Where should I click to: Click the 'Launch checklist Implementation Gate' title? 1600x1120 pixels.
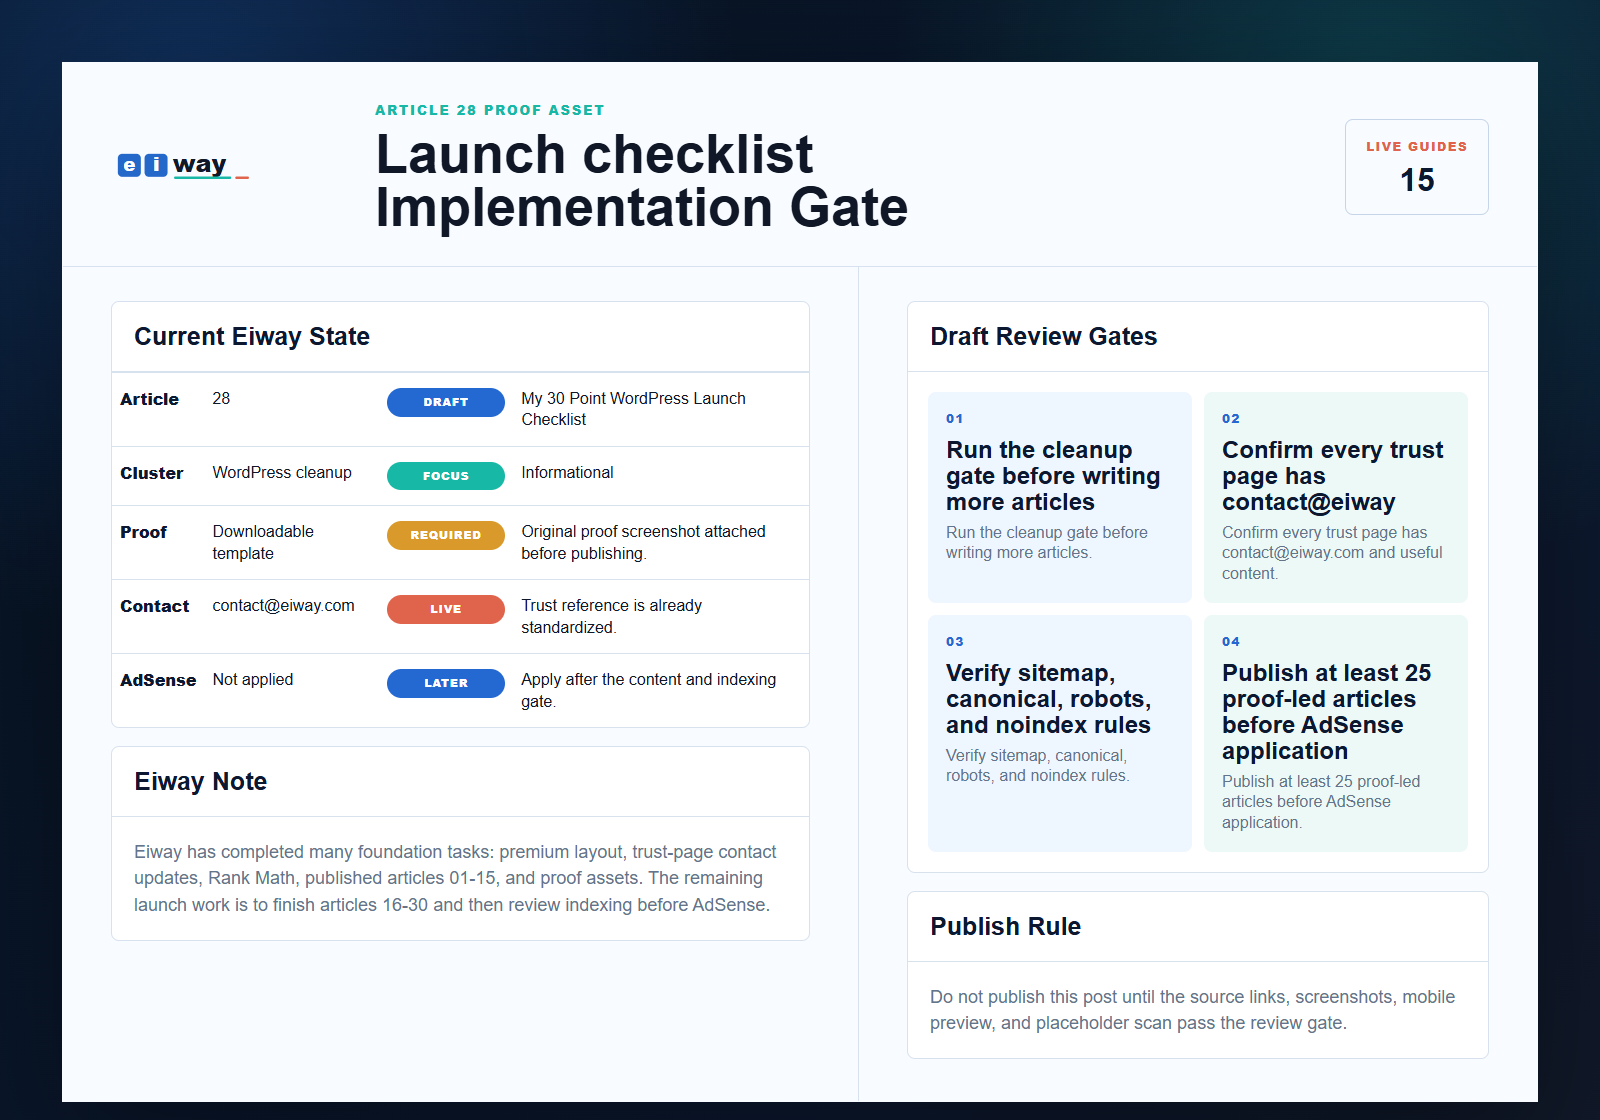[x=642, y=181]
